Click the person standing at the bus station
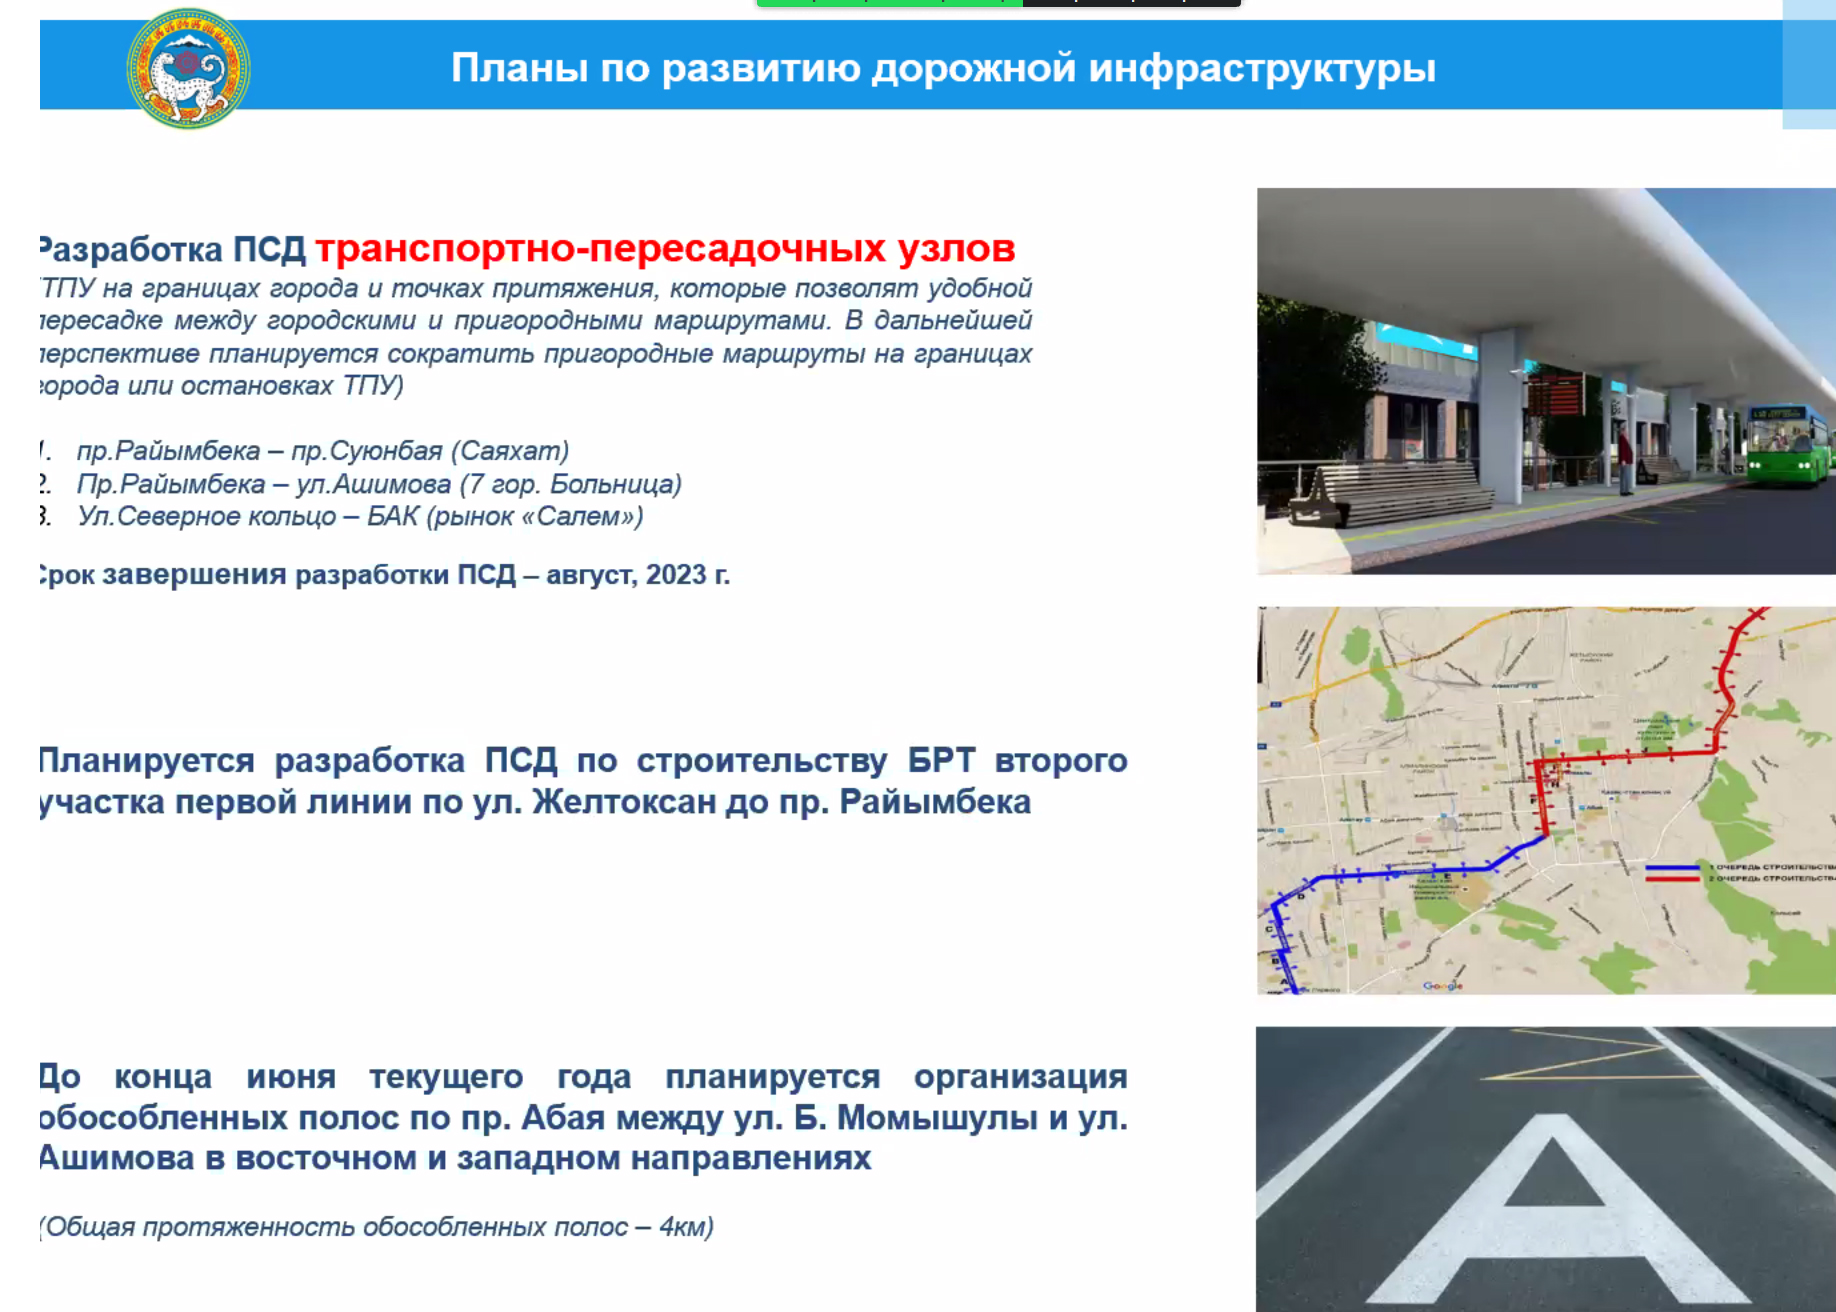This screenshot has width=1836, height=1312. coord(1627,458)
